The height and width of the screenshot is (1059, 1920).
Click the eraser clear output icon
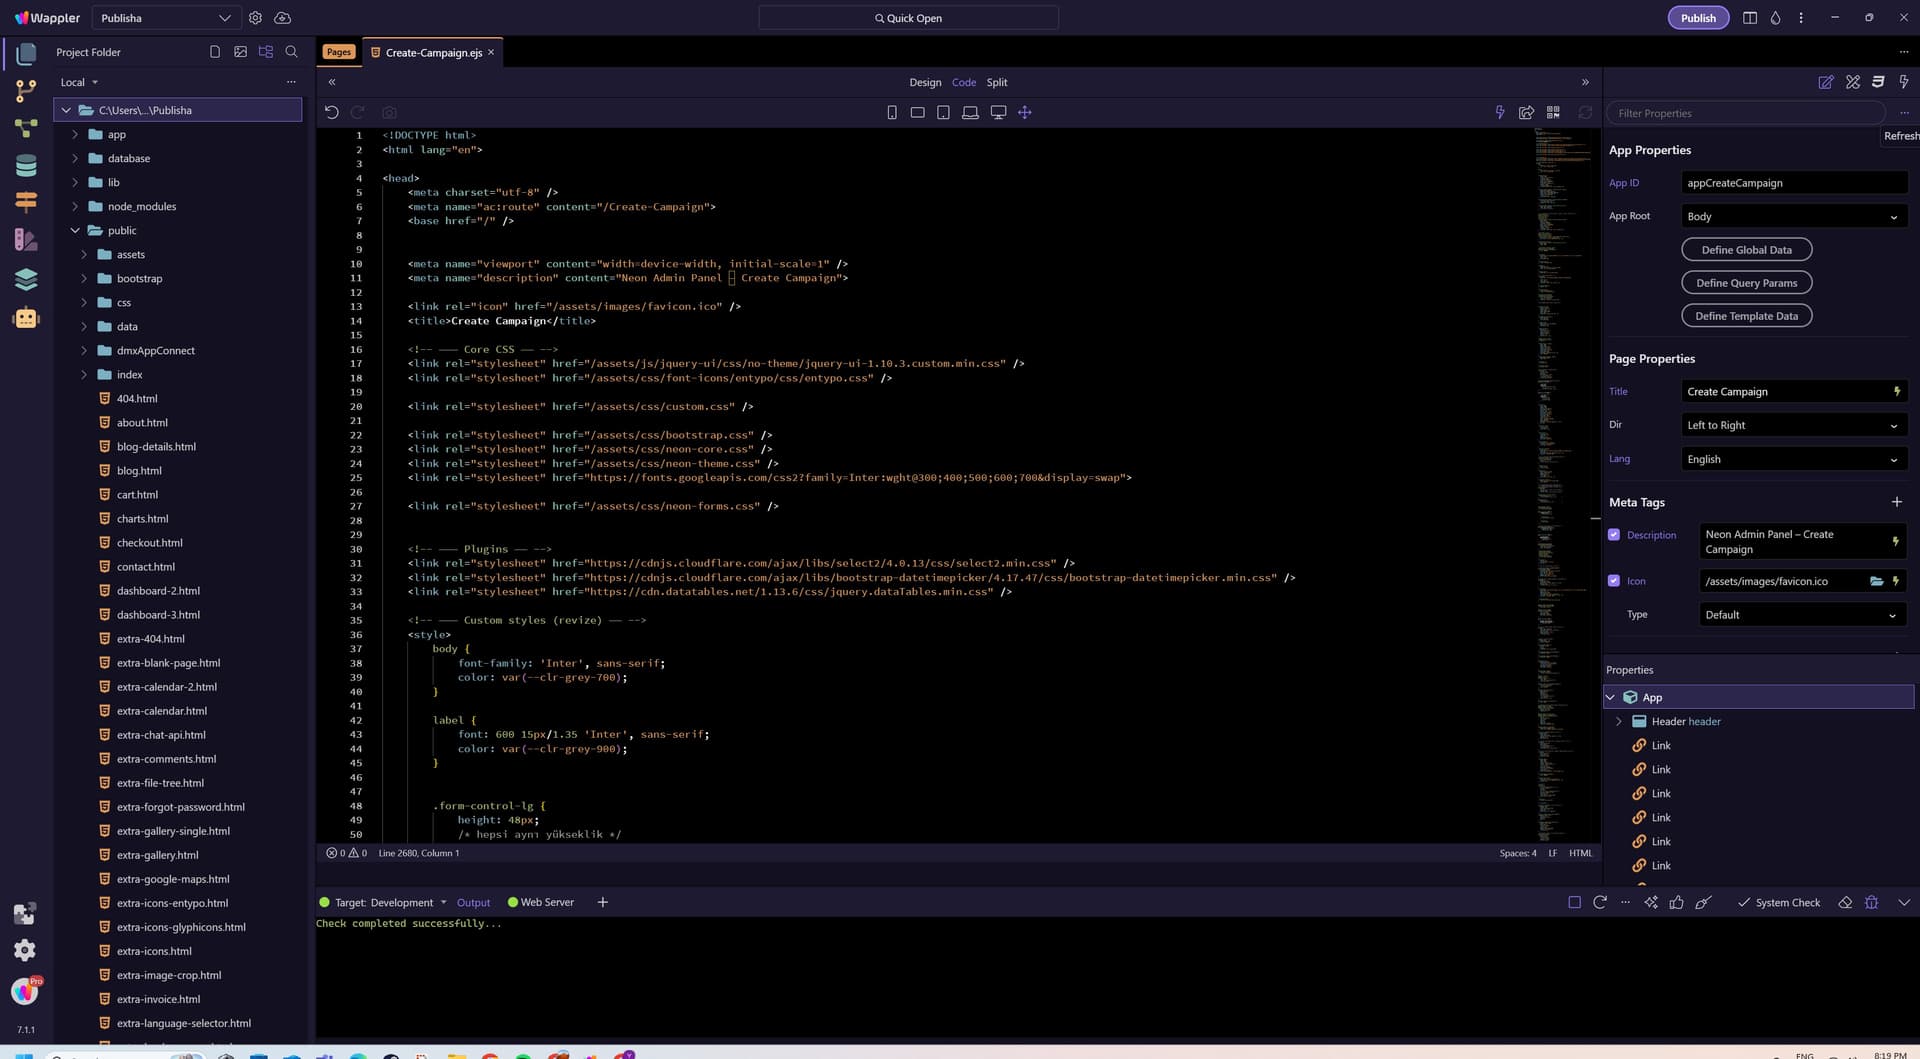pos(1846,903)
